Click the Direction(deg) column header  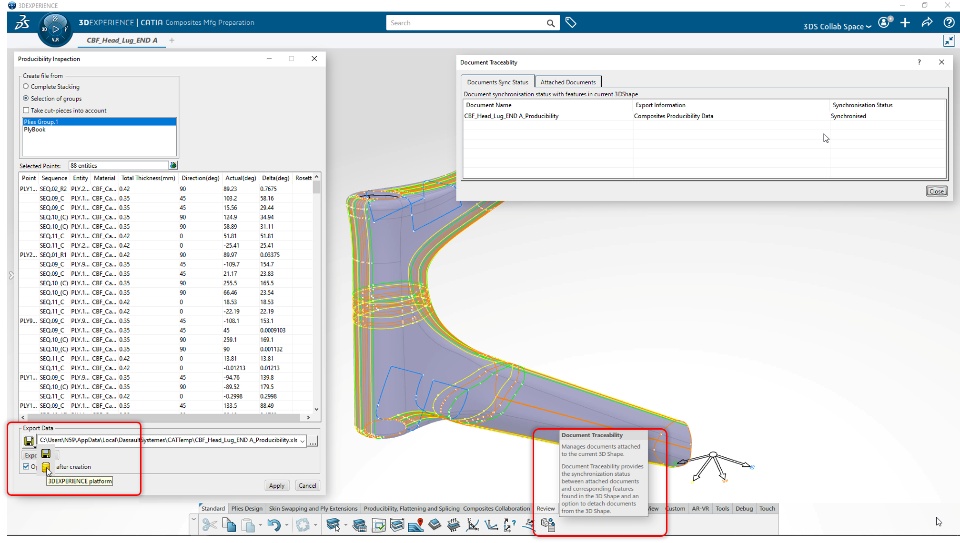pos(200,178)
